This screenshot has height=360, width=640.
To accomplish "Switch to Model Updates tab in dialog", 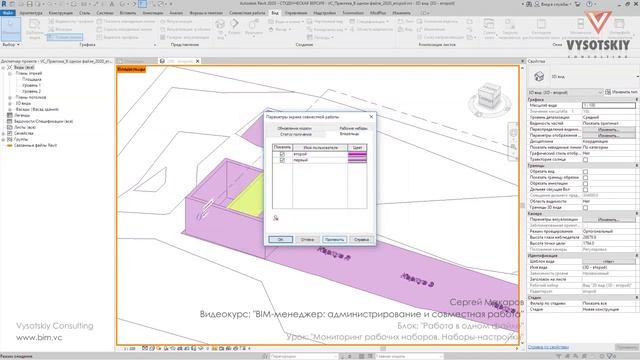I will click(x=294, y=128).
